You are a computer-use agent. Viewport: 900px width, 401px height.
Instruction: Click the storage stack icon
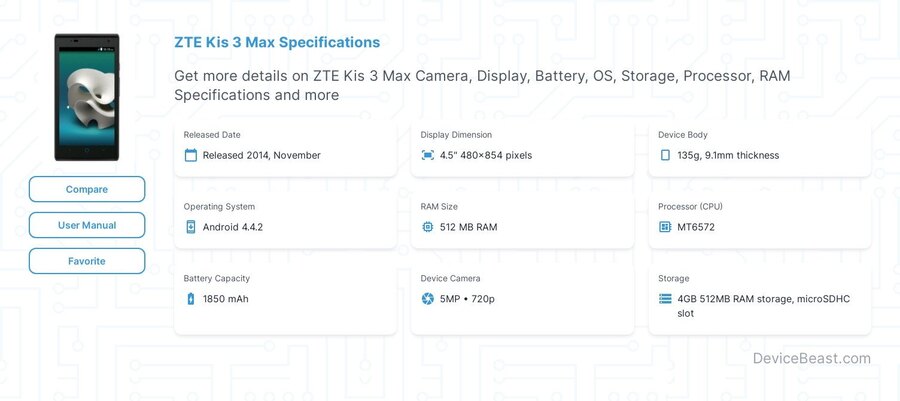pos(665,298)
